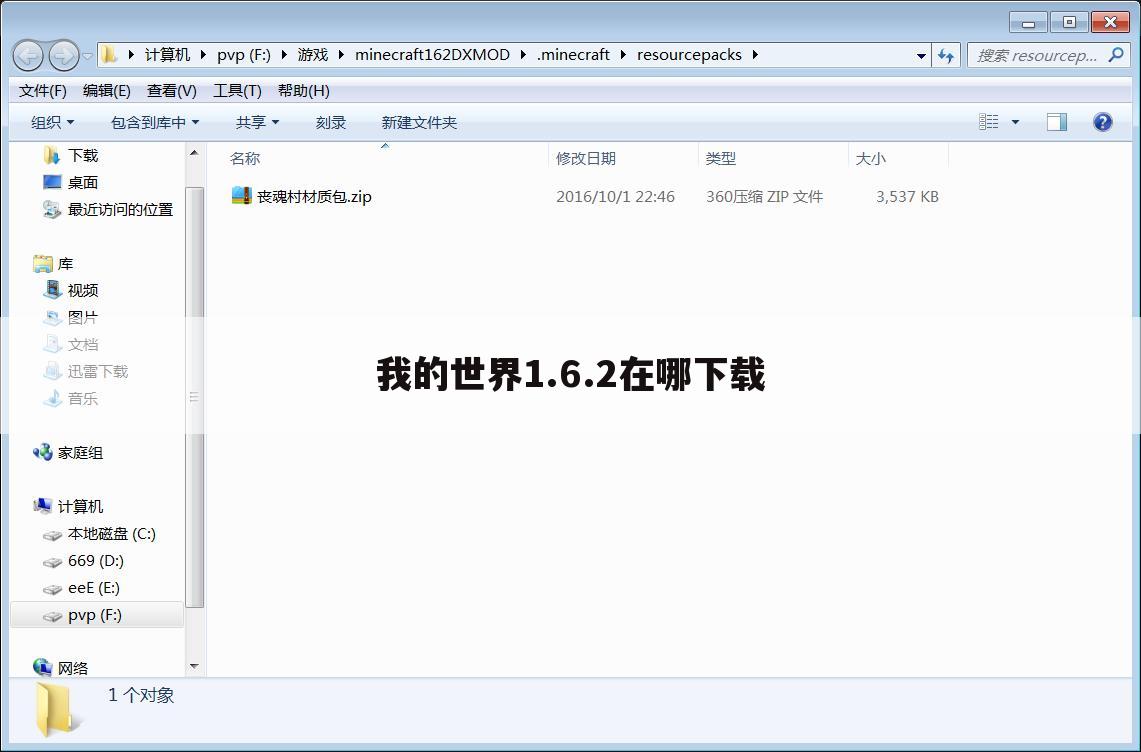Select 游戏 in the address breadcrumb

[x=313, y=55]
